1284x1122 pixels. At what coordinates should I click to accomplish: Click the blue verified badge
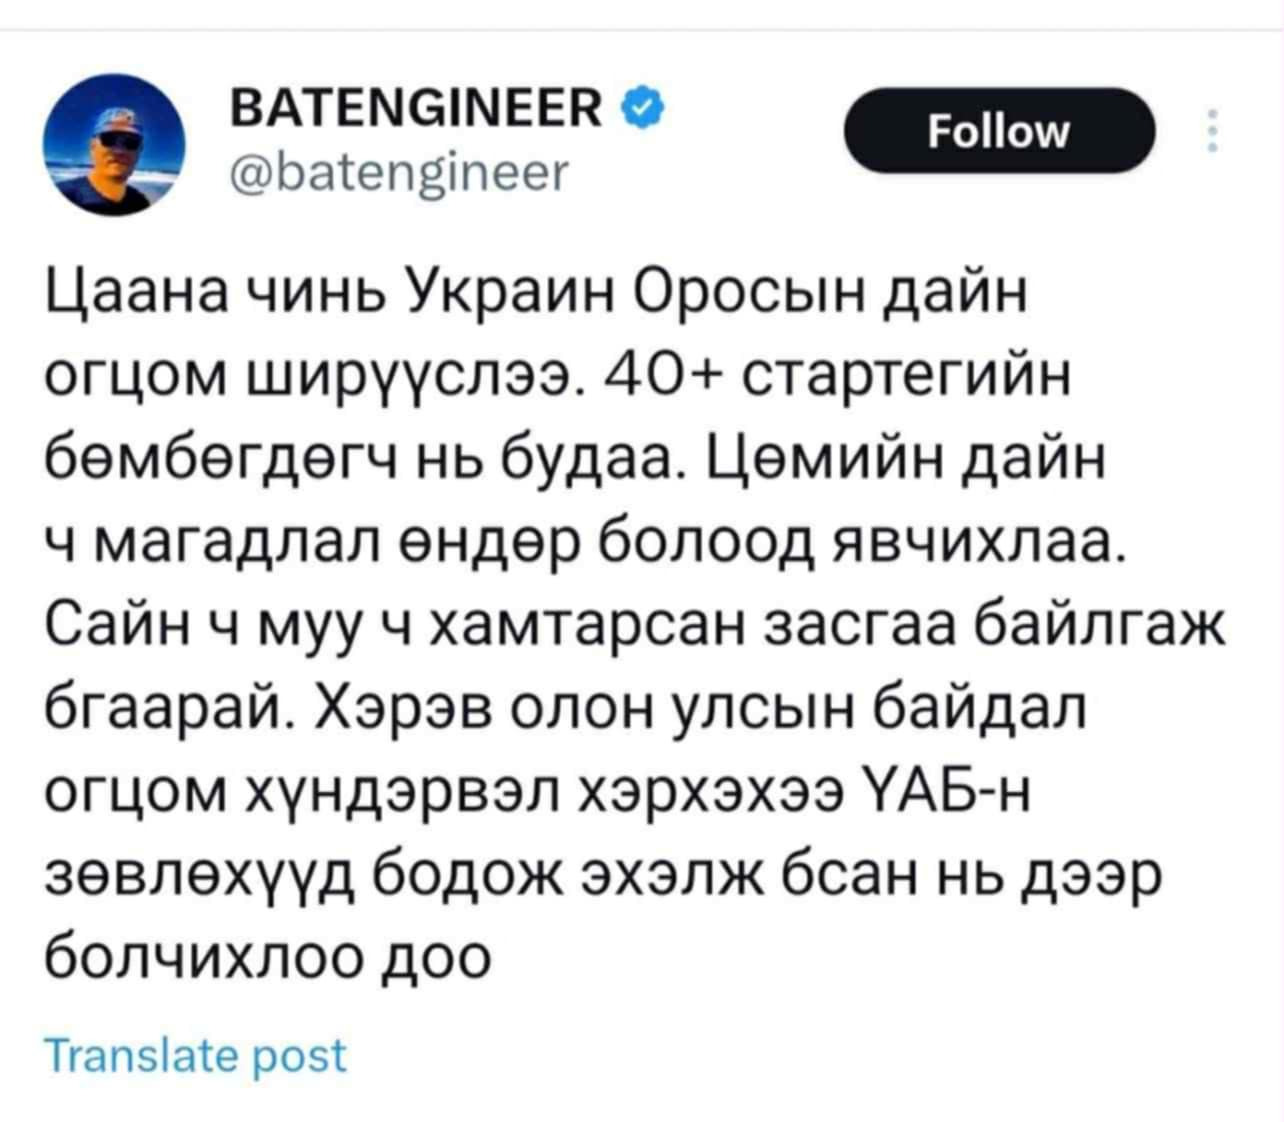click(x=642, y=104)
